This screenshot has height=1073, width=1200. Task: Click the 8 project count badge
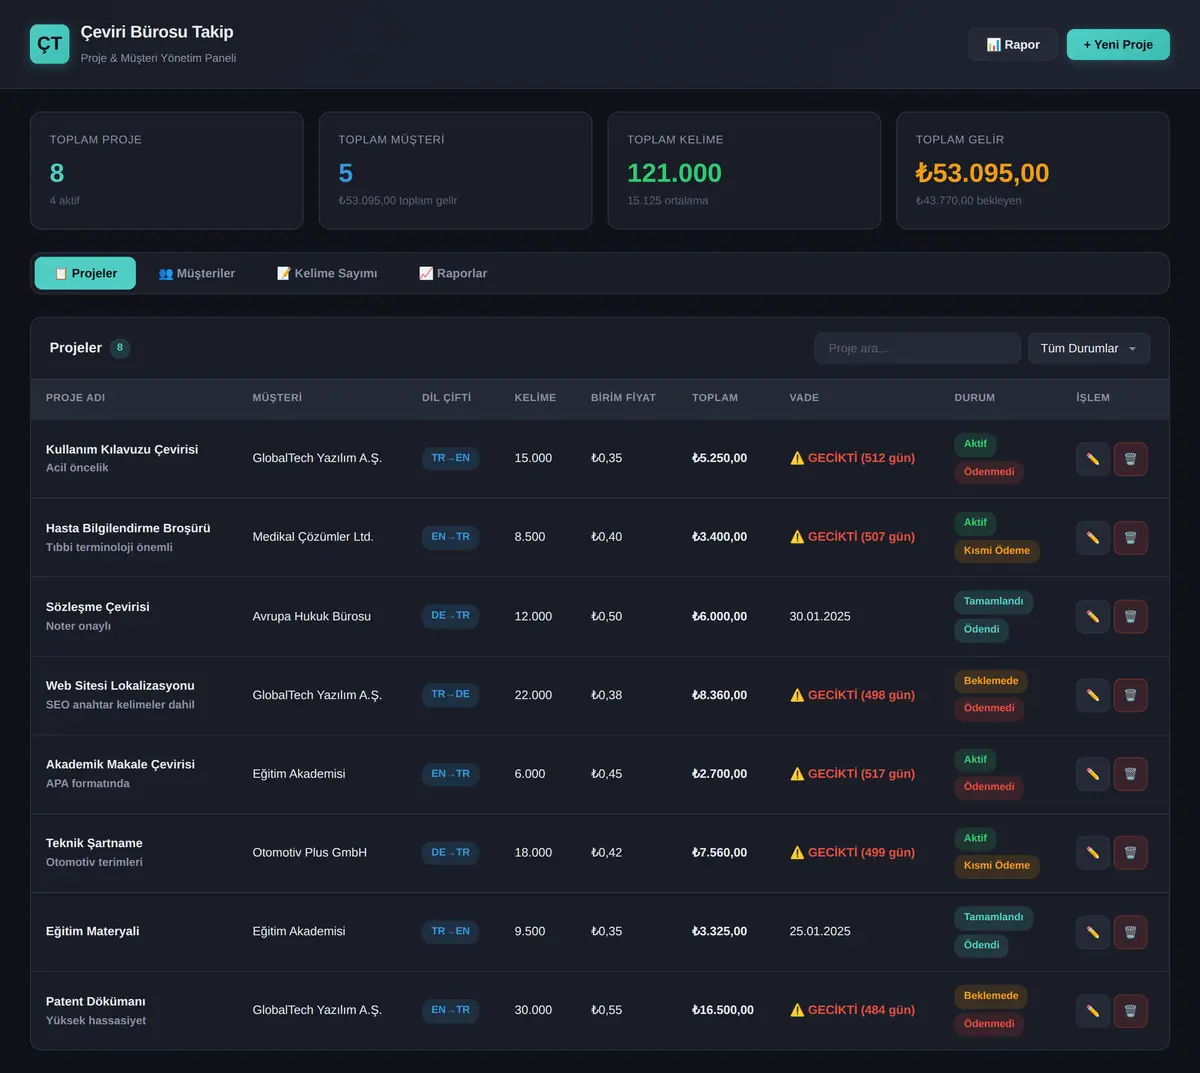pyautogui.click(x=120, y=348)
